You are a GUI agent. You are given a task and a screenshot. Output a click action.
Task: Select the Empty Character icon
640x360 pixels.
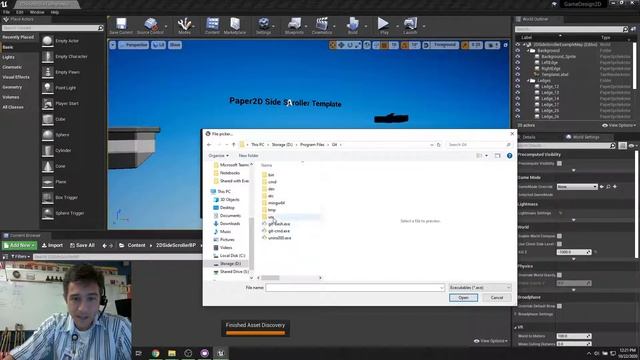(x=48, y=56)
